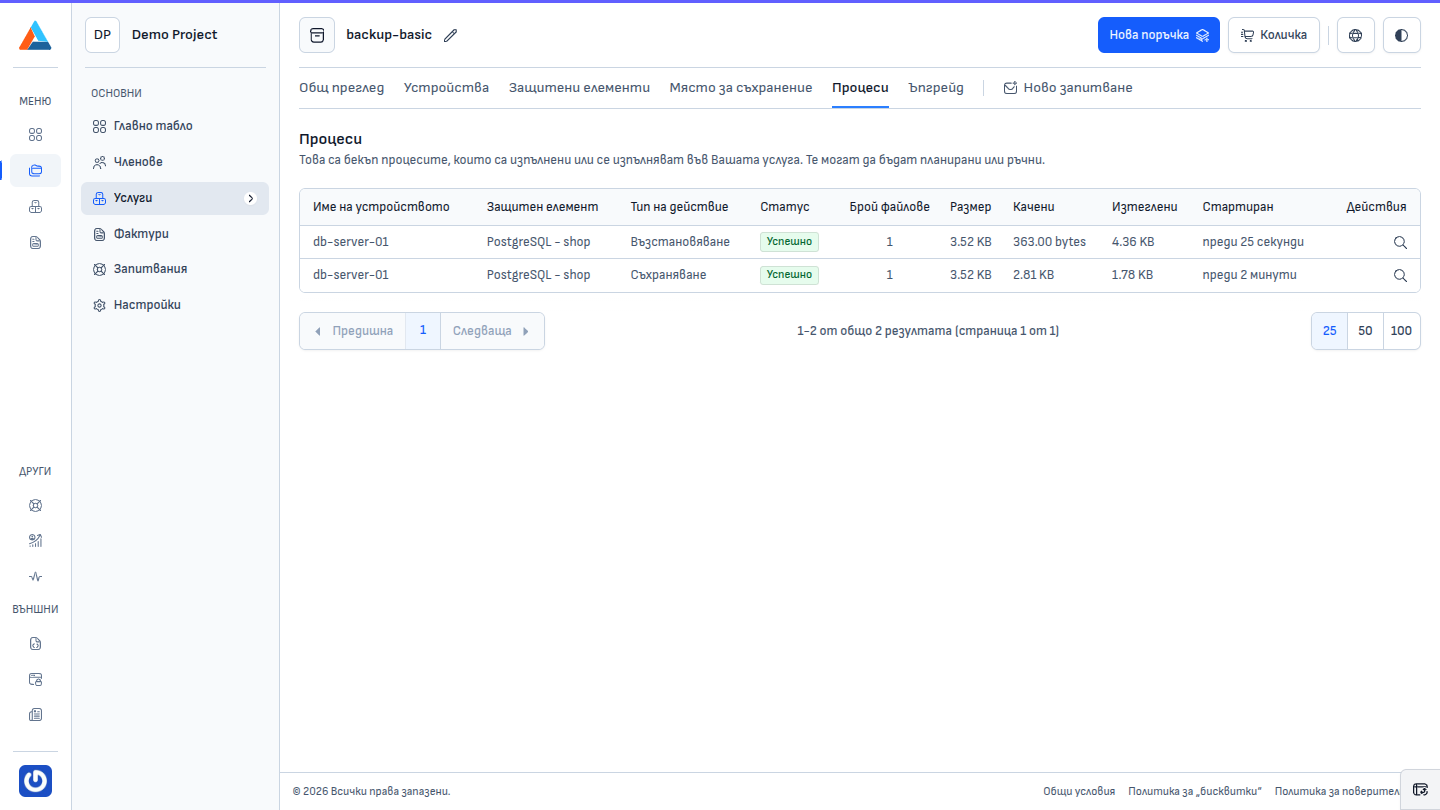
Task: Set page size to 100
Action: coord(1402,331)
